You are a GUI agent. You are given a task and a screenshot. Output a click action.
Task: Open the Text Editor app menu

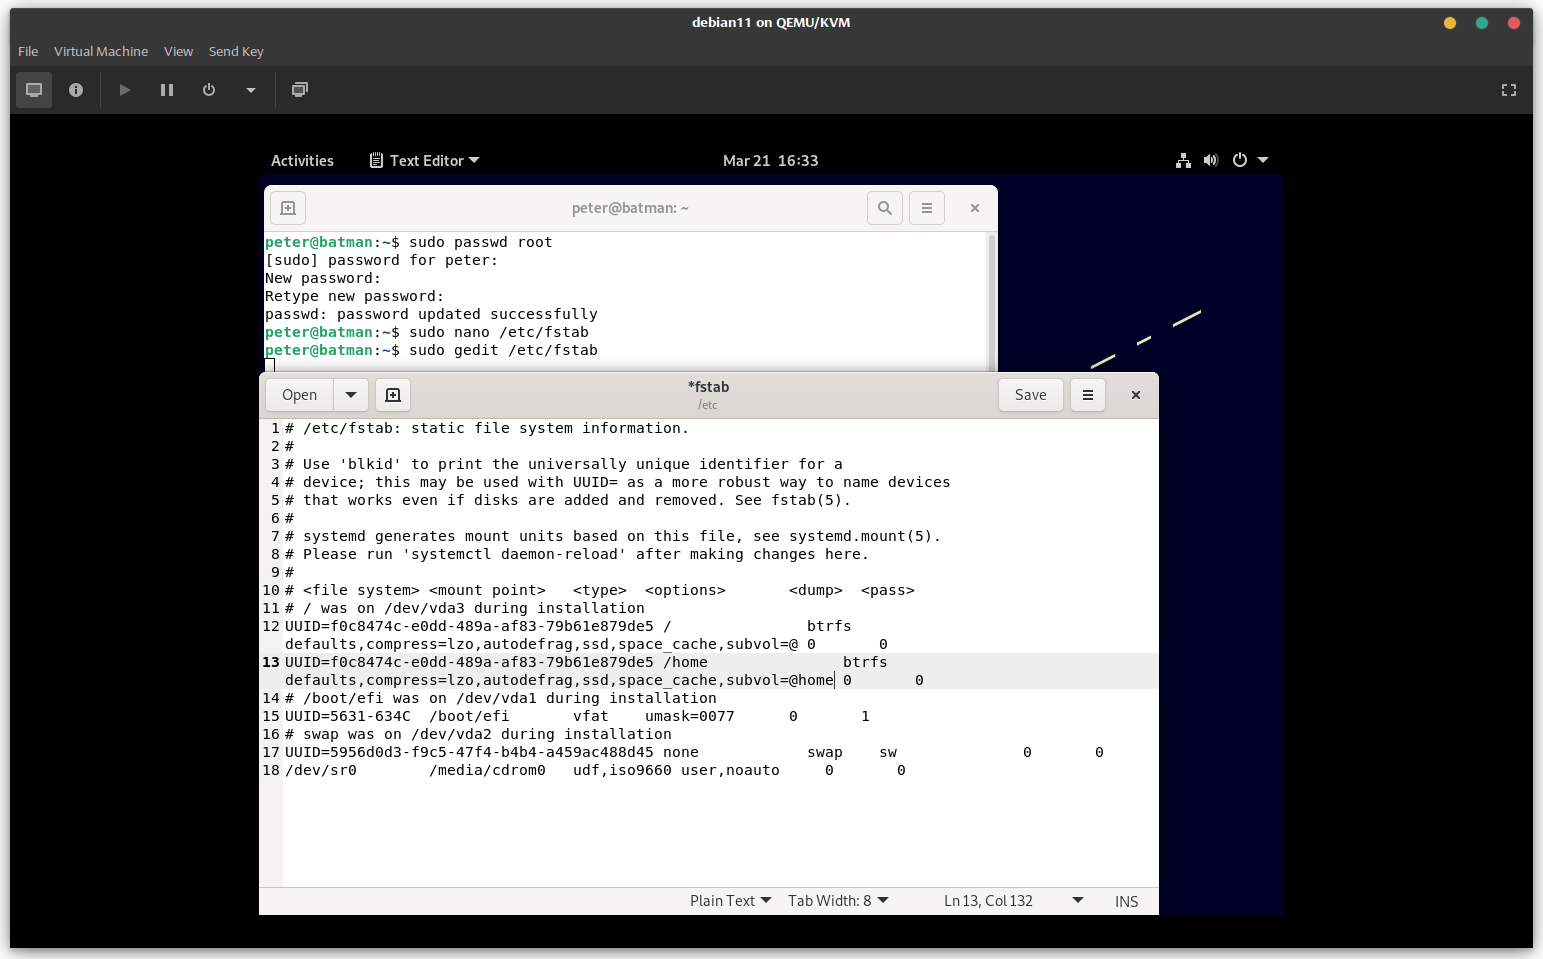425,160
